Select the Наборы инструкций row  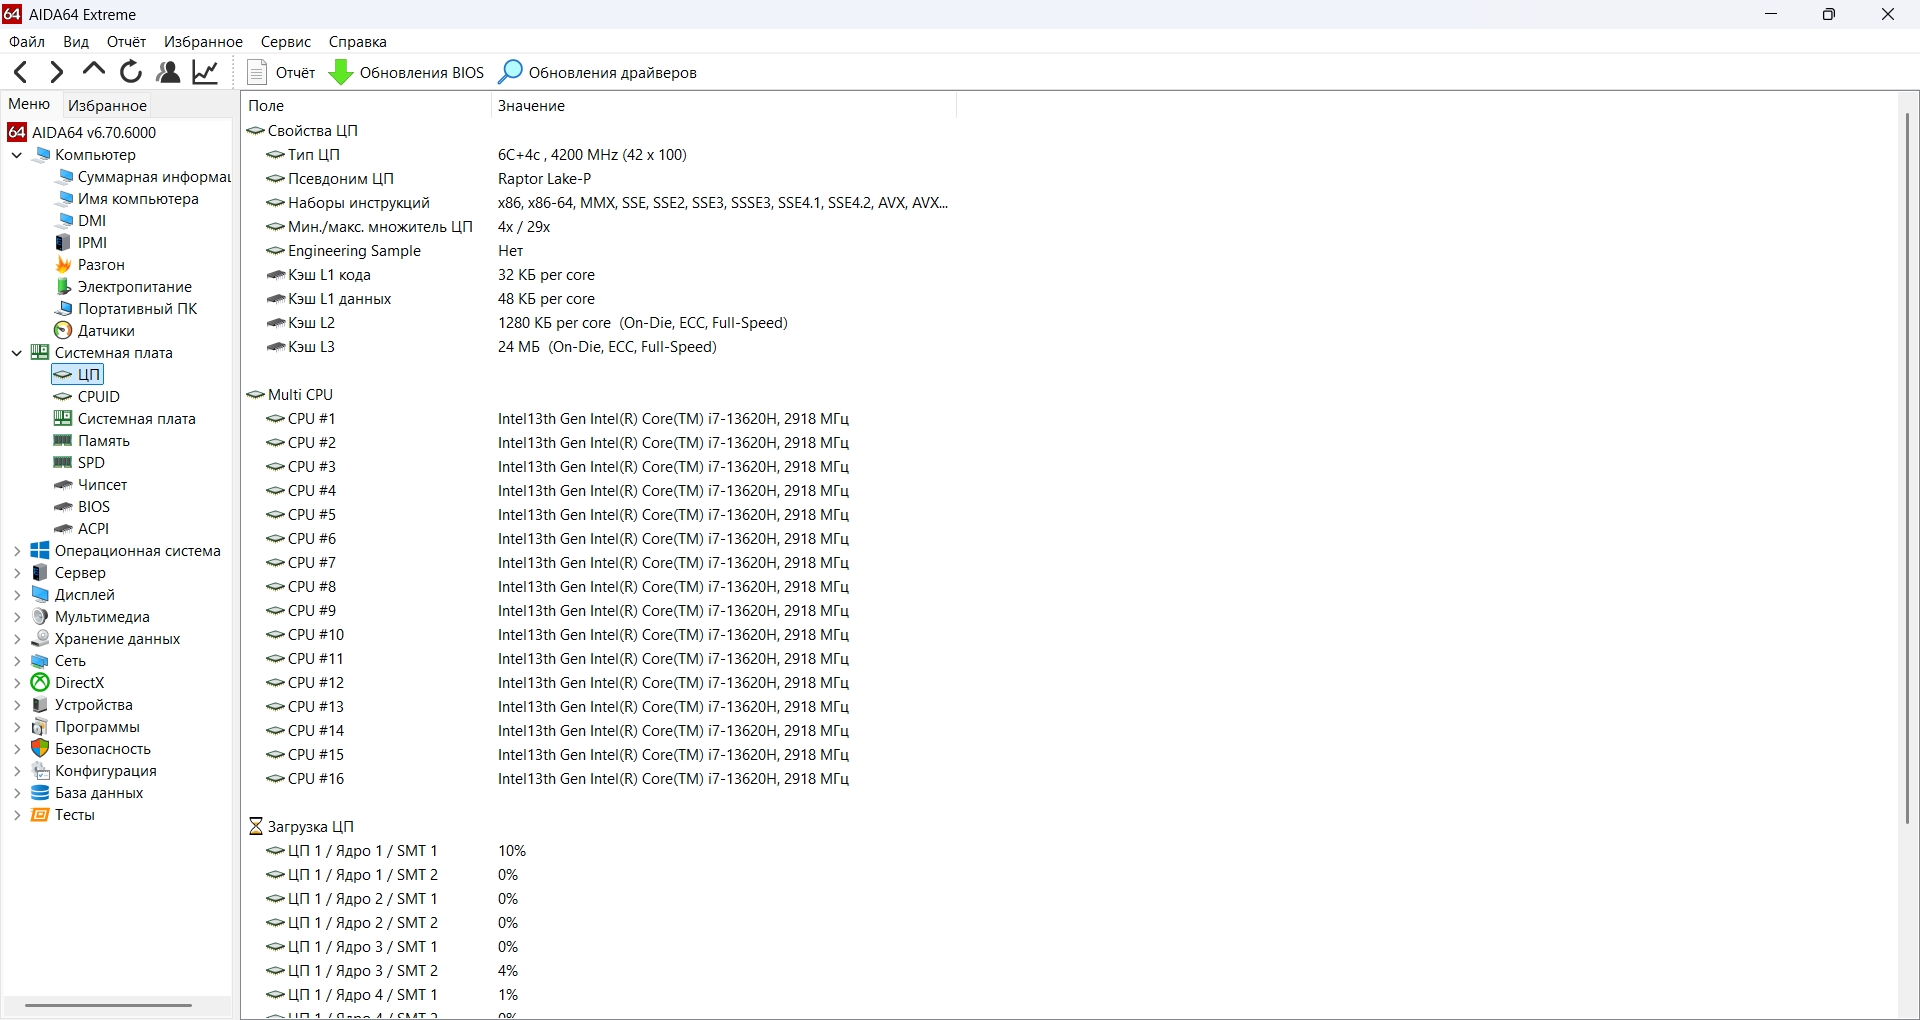click(x=598, y=203)
